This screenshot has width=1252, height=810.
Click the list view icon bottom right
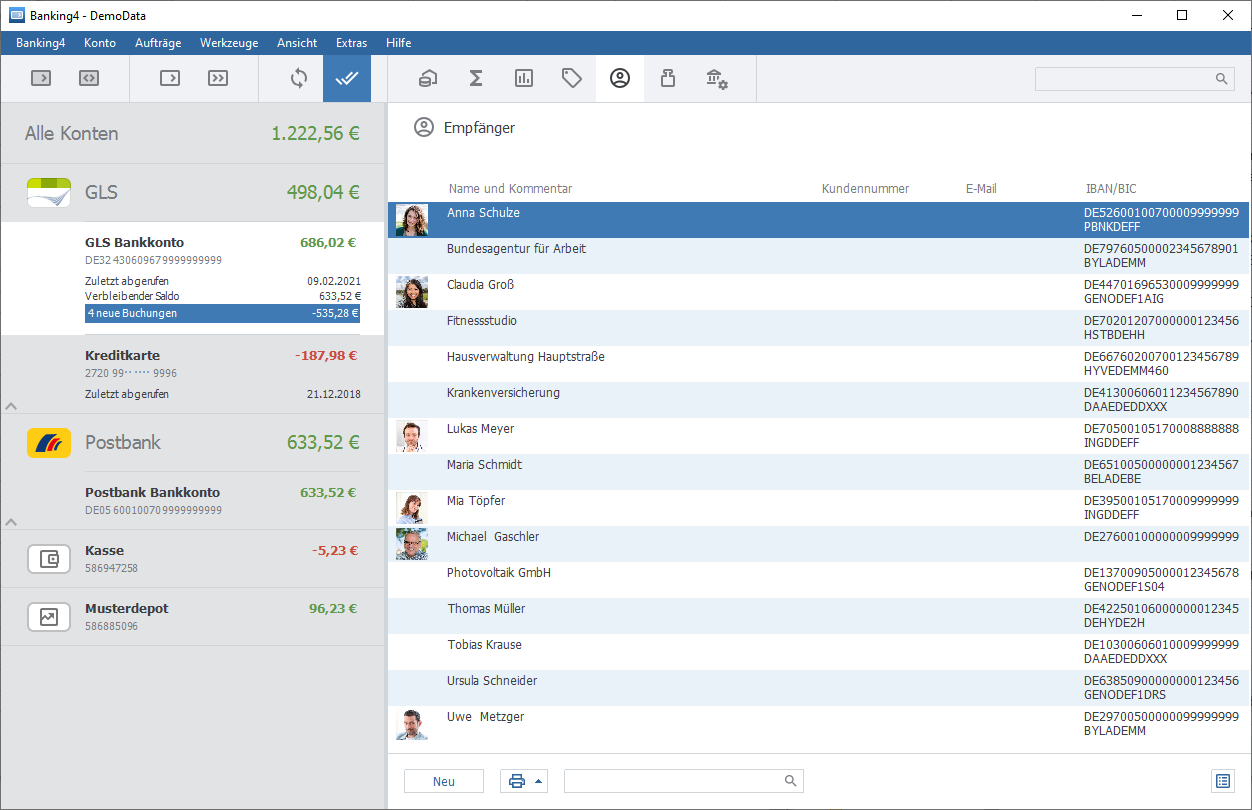tap(1221, 781)
